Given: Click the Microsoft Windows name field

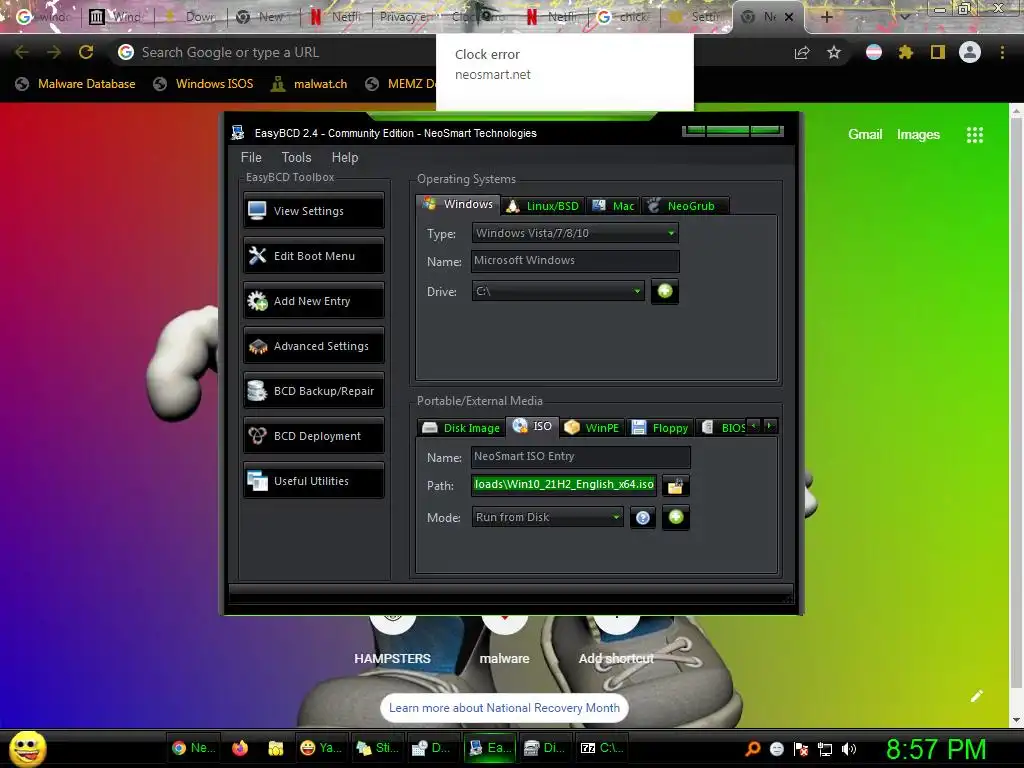Looking at the screenshot, I should [x=575, y=261].
